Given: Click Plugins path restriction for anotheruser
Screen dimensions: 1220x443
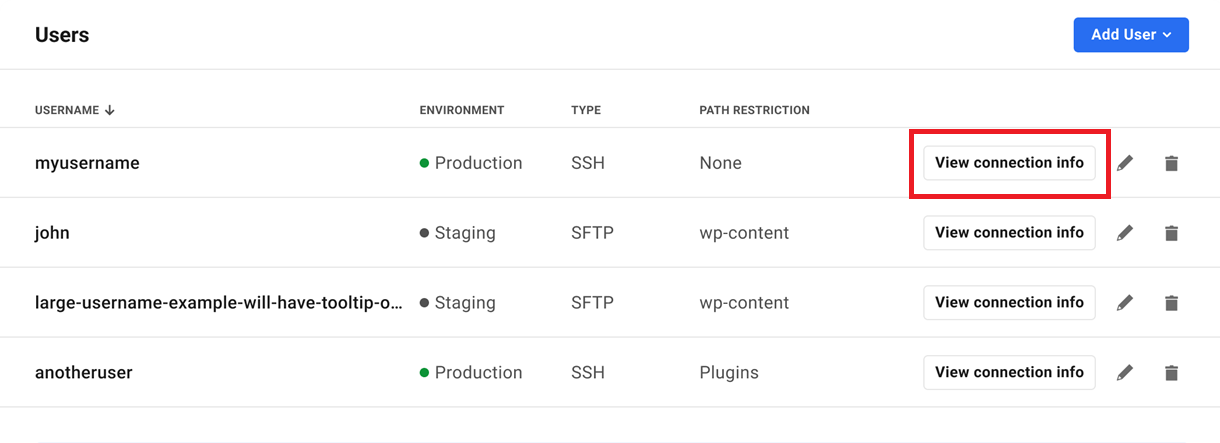Looking at the screenshot, I should tap(729, 372).
